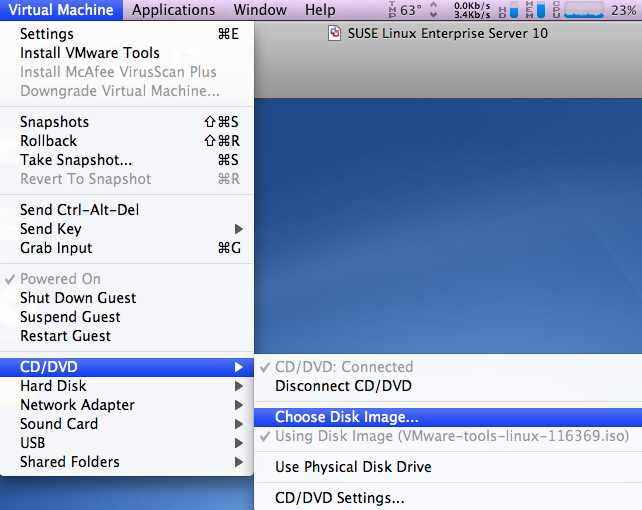Open the Window menu
This screenshot has height=510, width=642.
[x=260, y=10]
